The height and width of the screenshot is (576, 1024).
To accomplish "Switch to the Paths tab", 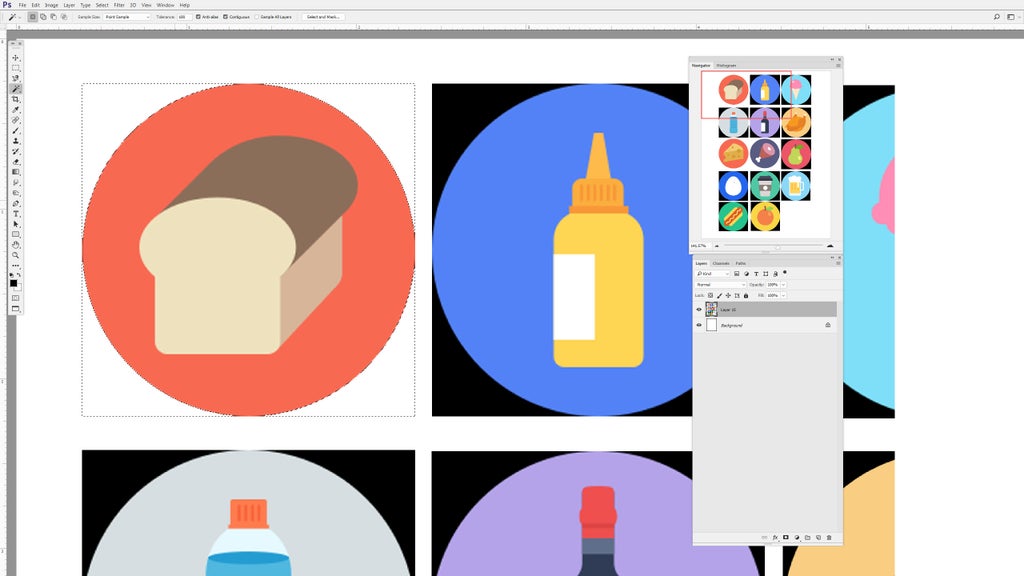I will pyautogui.click(x=741, y=263).
